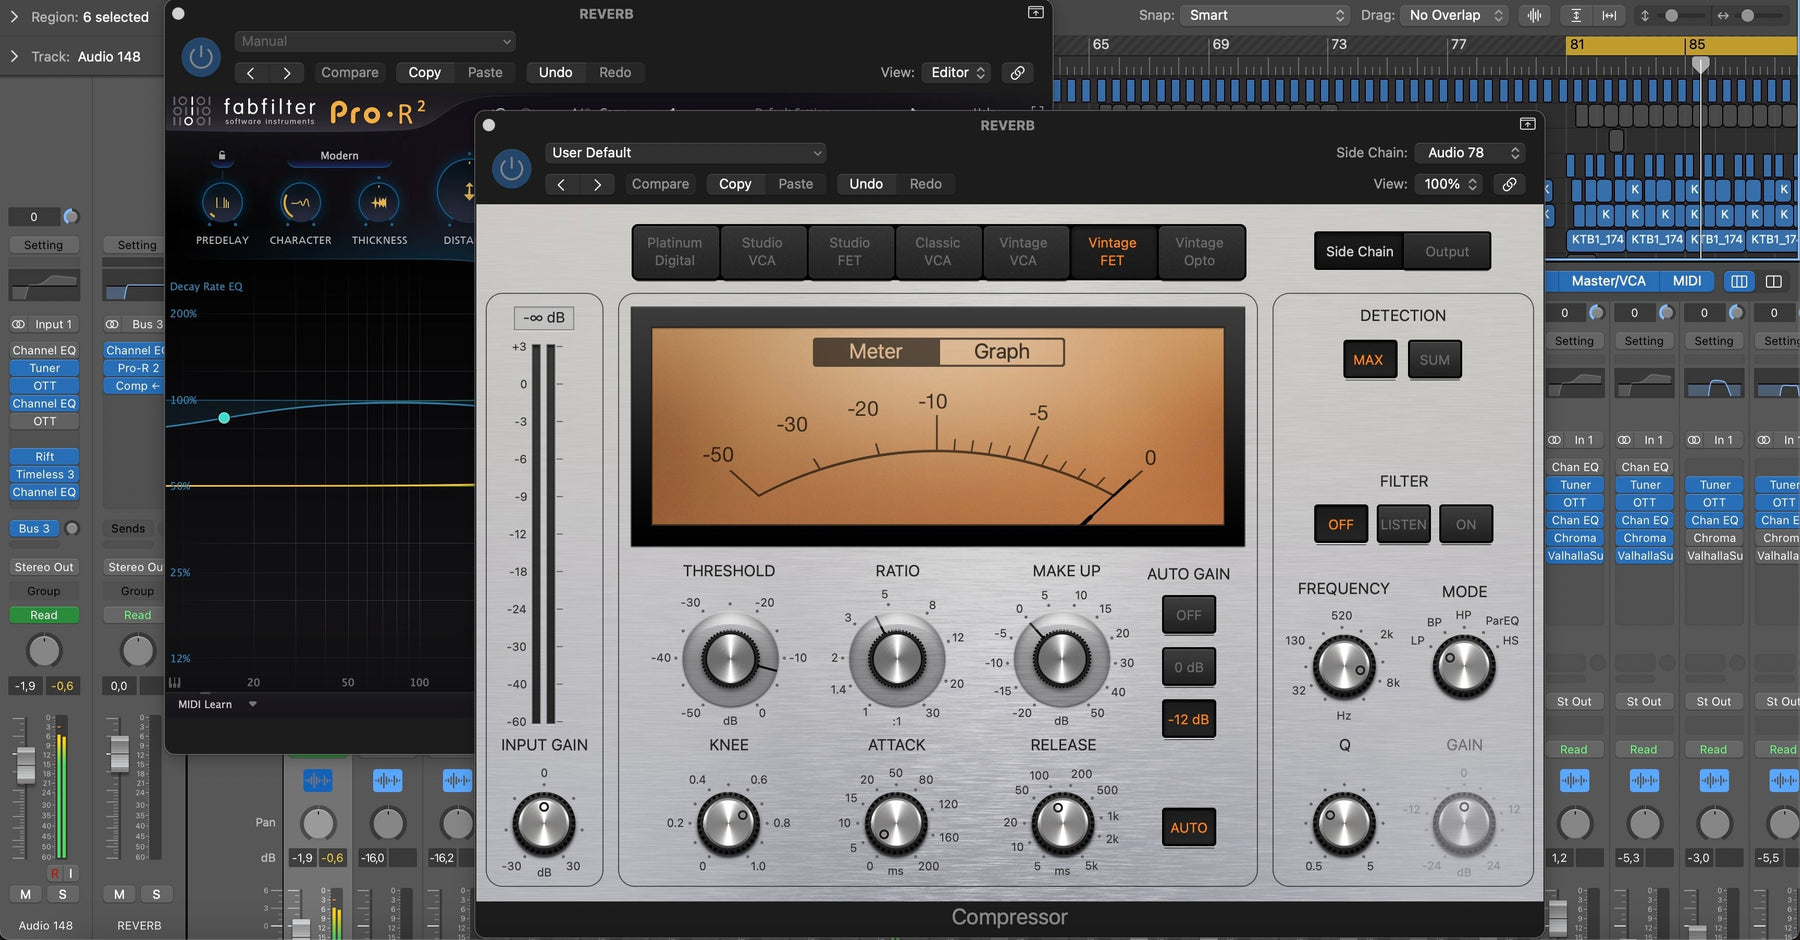
Task: Turn the side chain filter OFF
Action: point(1341,524)
